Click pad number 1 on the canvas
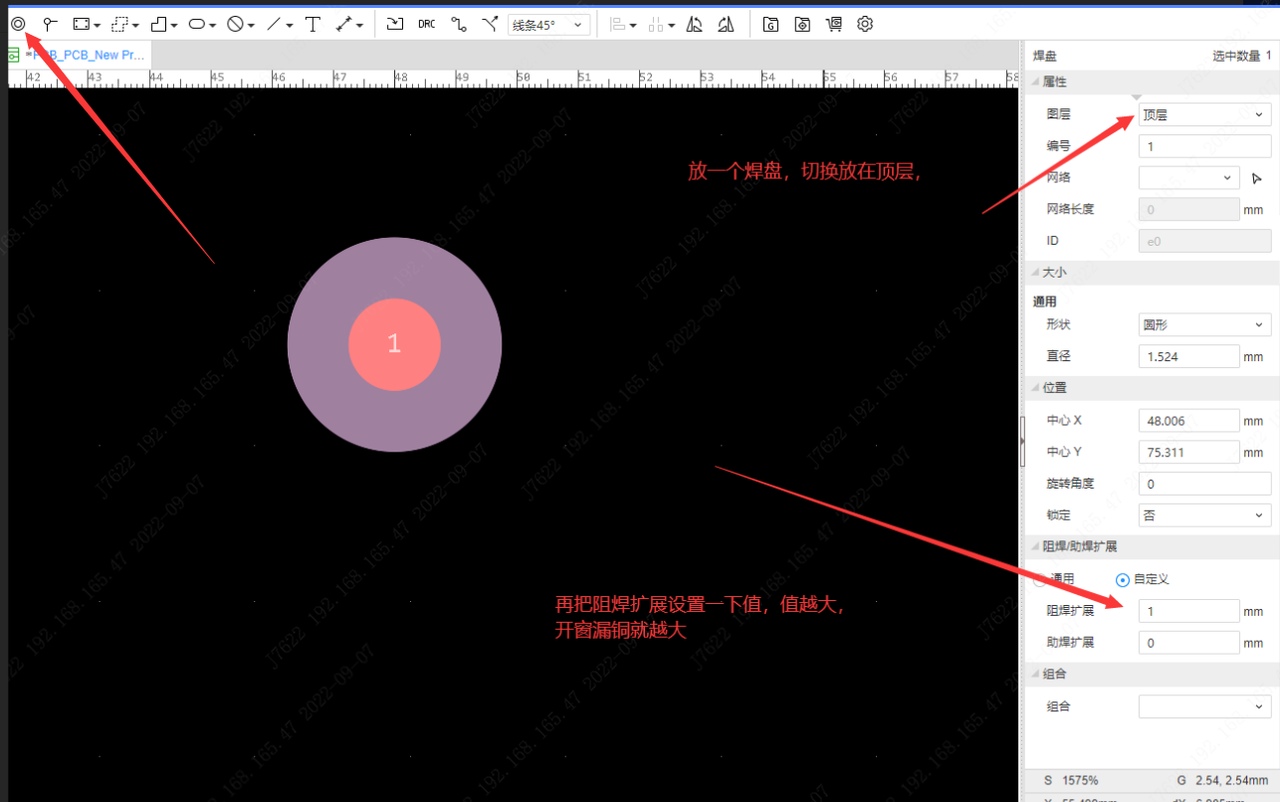1280x802 pixels. [394, 344]
